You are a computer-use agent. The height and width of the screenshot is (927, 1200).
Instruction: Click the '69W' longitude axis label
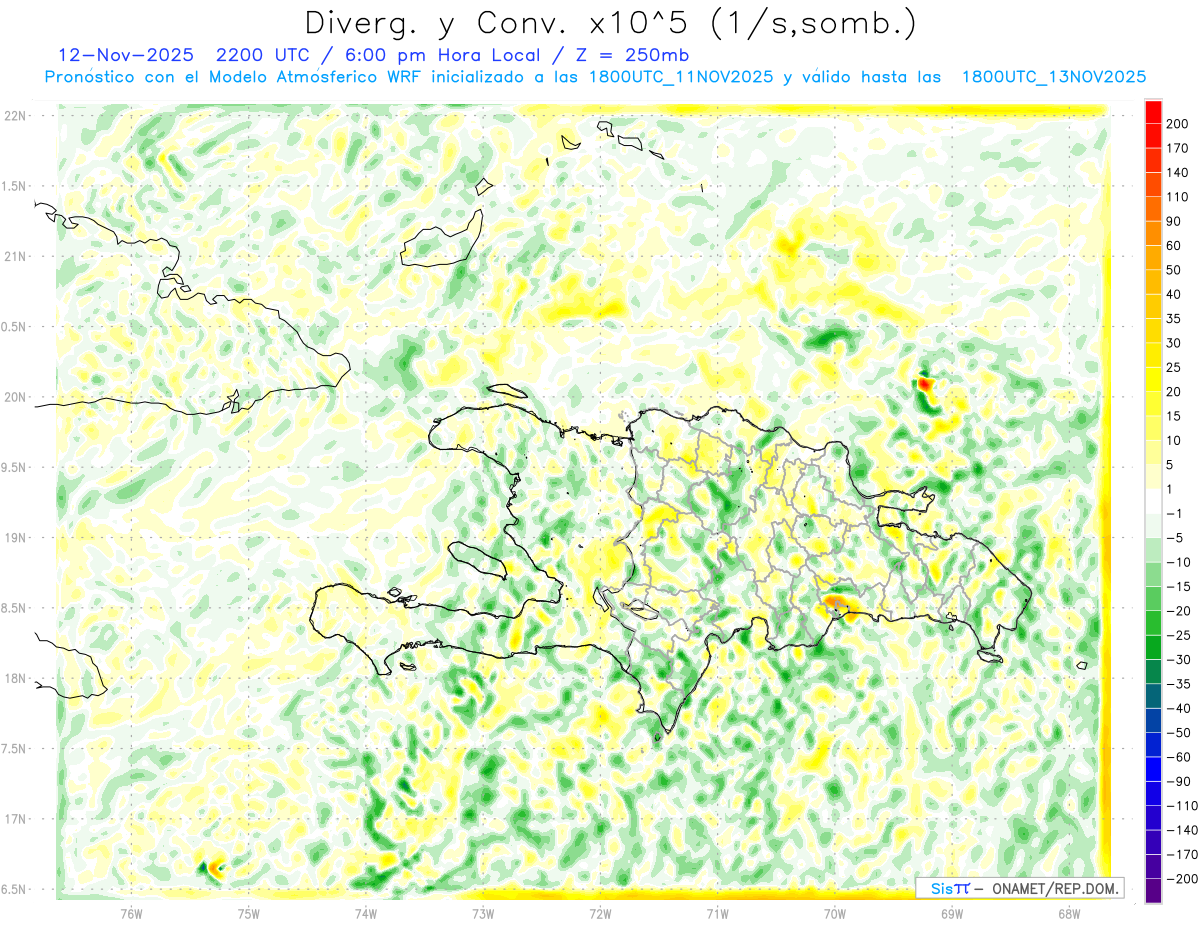[x=951, y=914]
